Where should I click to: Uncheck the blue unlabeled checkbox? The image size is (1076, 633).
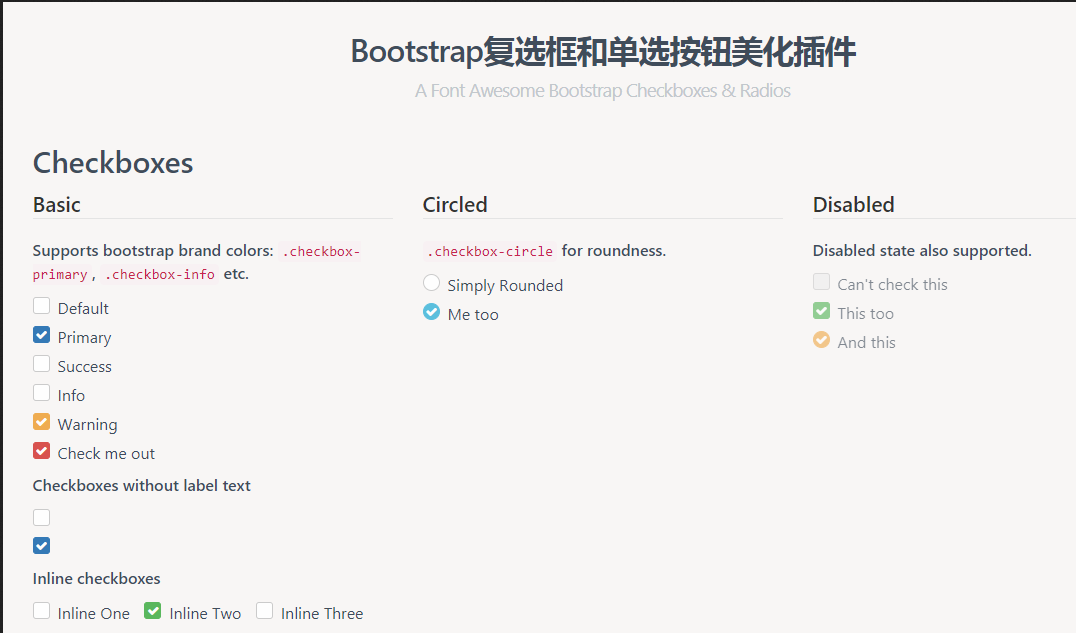(x=41, y=545)
